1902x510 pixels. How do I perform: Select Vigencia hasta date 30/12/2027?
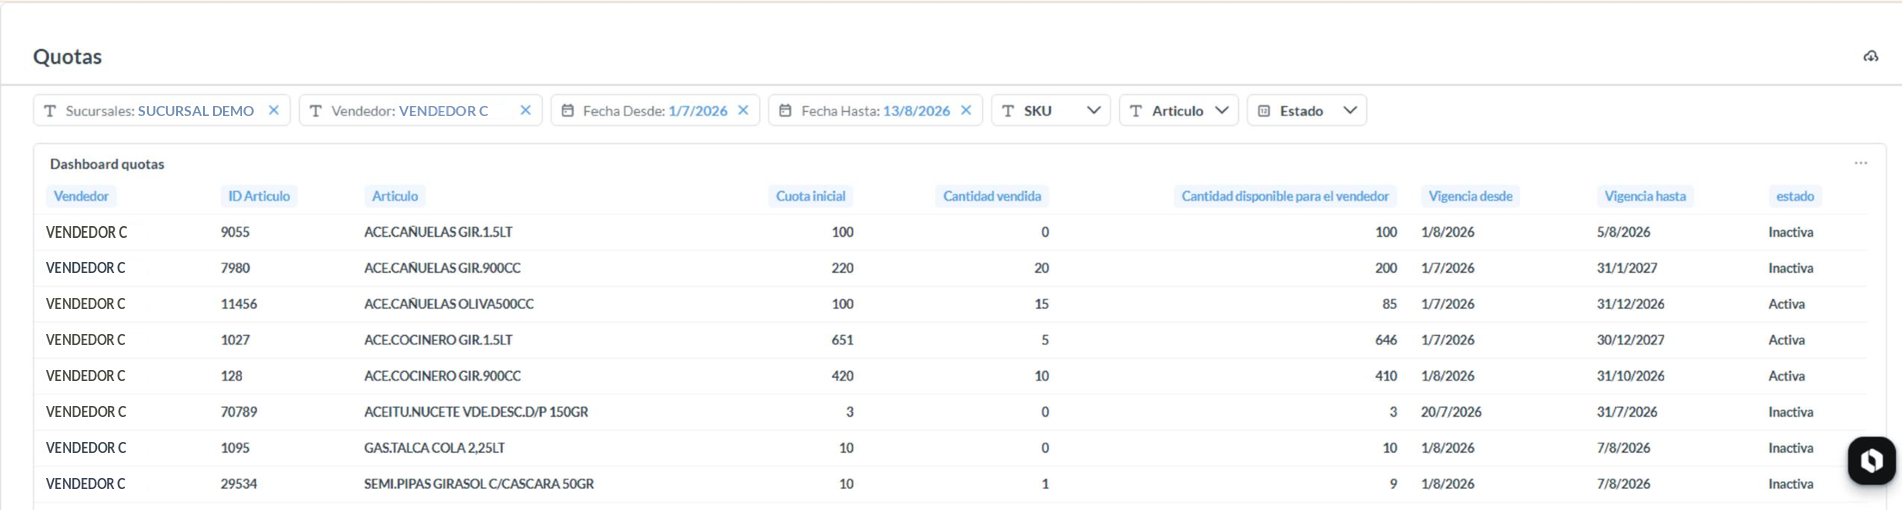click(1631, 340)
